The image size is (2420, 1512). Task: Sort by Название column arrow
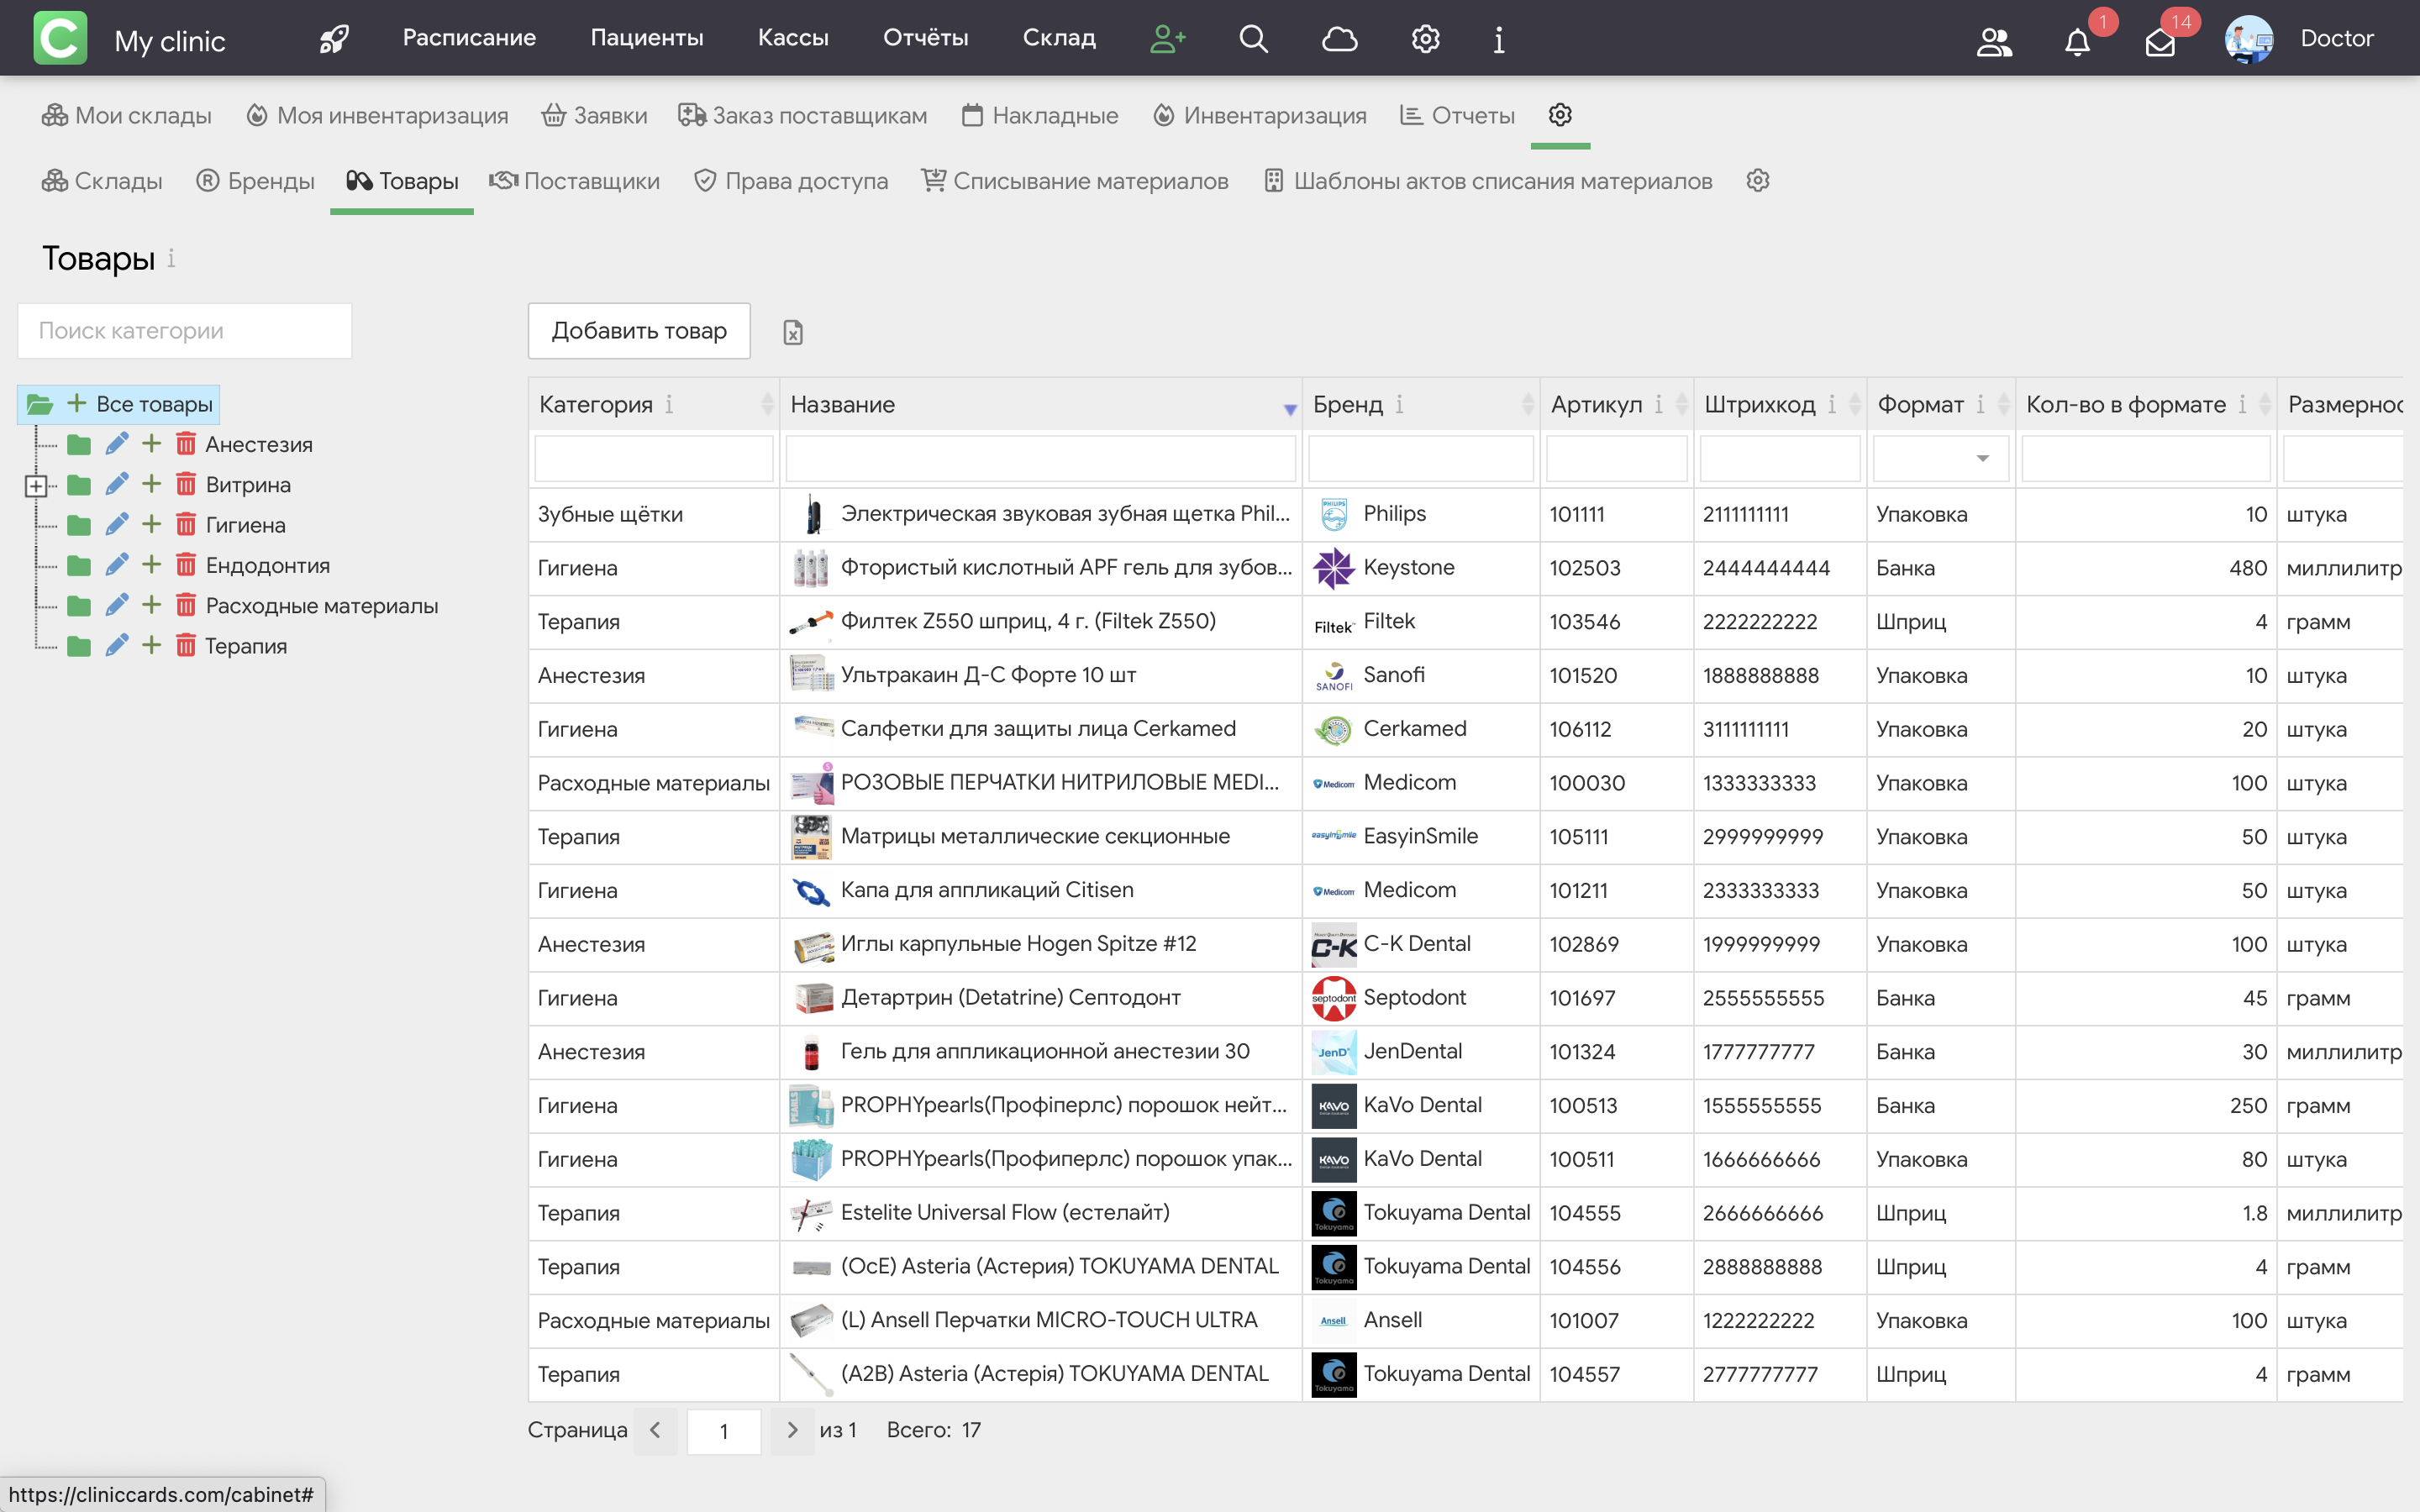point(1290,409)
